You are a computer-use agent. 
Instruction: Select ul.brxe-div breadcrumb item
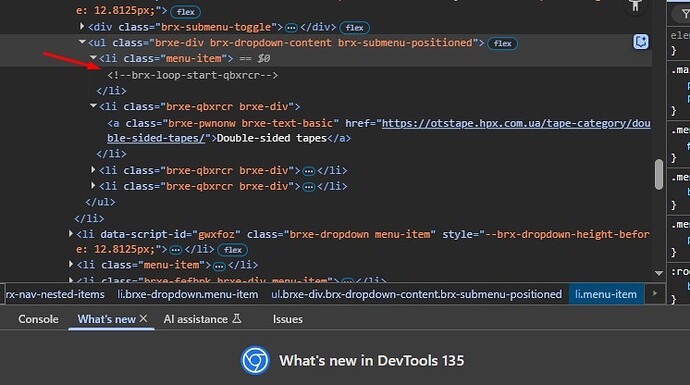(x=416, y=294)
